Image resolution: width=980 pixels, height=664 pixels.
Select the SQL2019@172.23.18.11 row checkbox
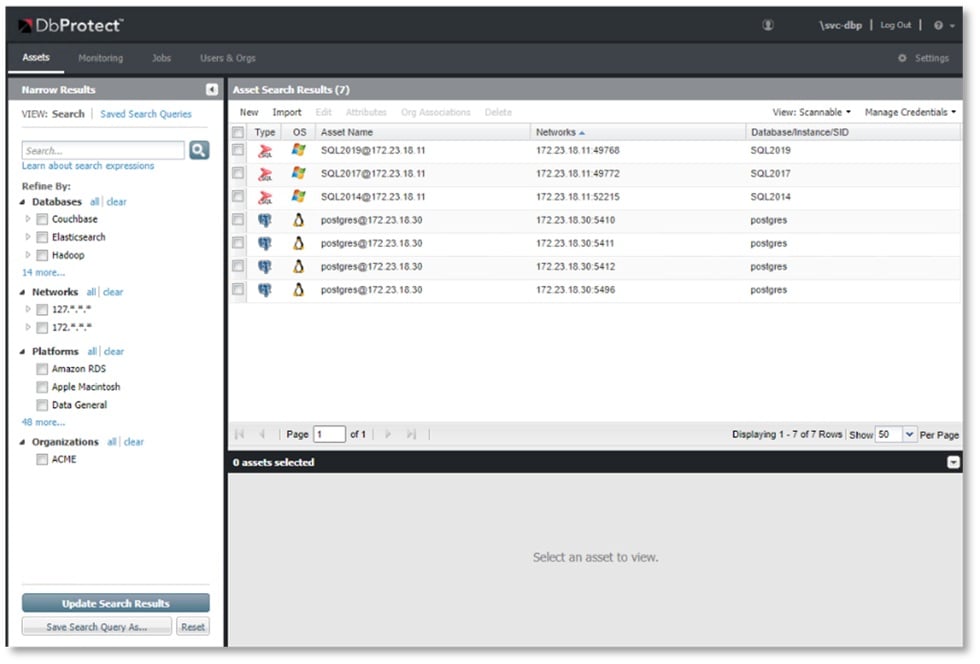tap(238, 150)
